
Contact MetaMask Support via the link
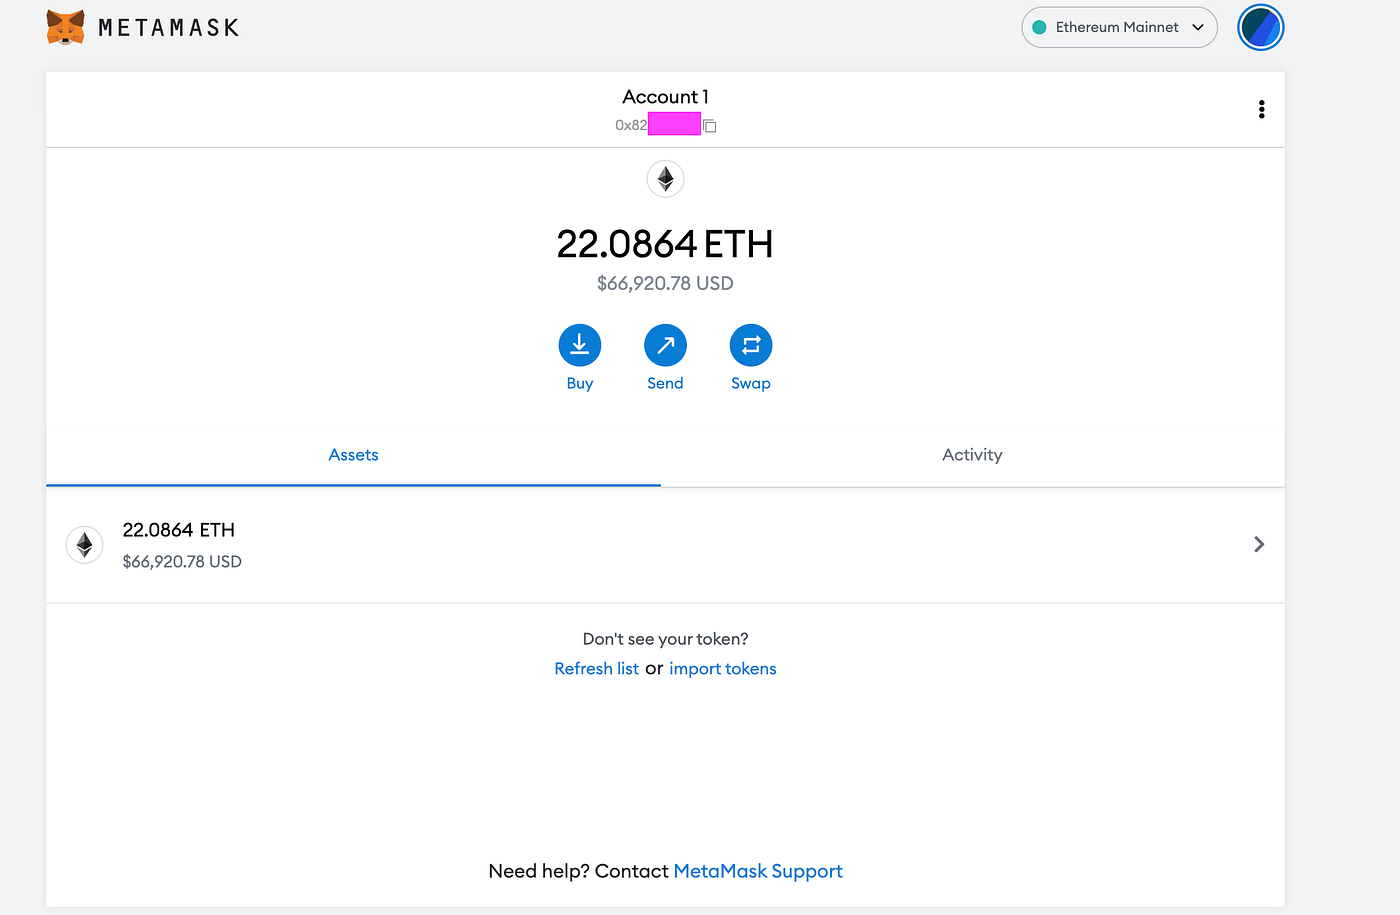coord(757,871)
